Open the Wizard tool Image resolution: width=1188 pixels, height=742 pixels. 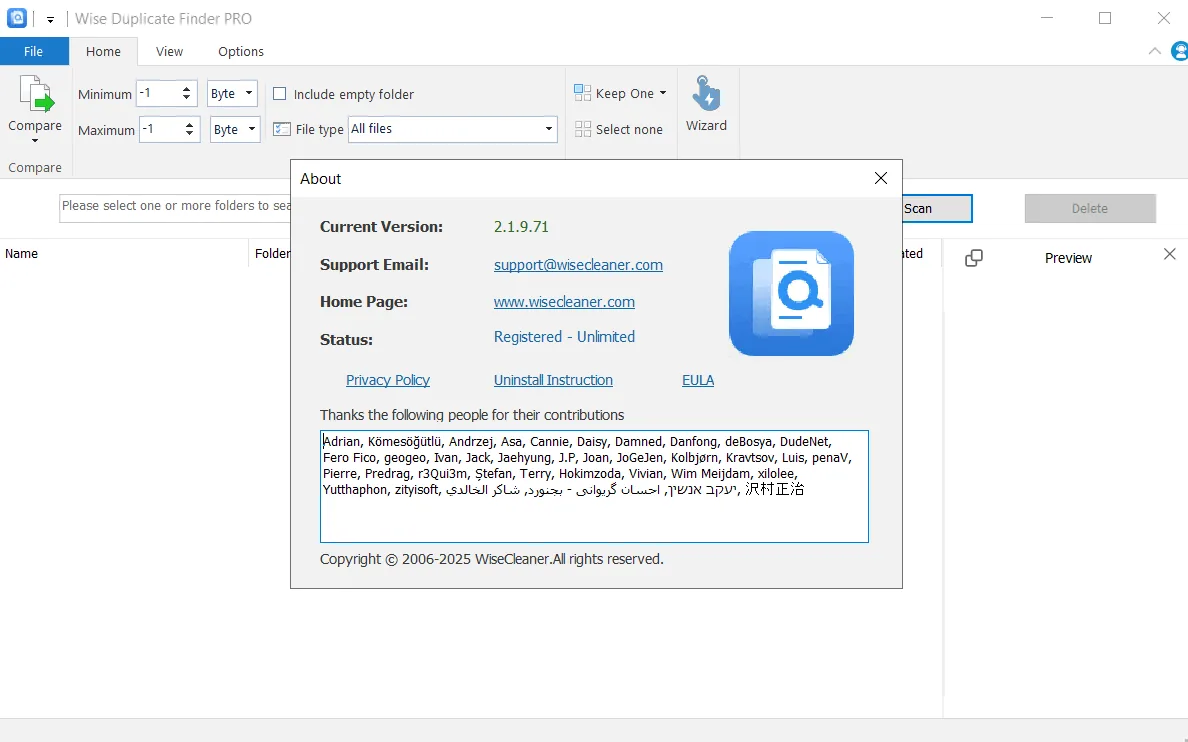pos(706,105)
